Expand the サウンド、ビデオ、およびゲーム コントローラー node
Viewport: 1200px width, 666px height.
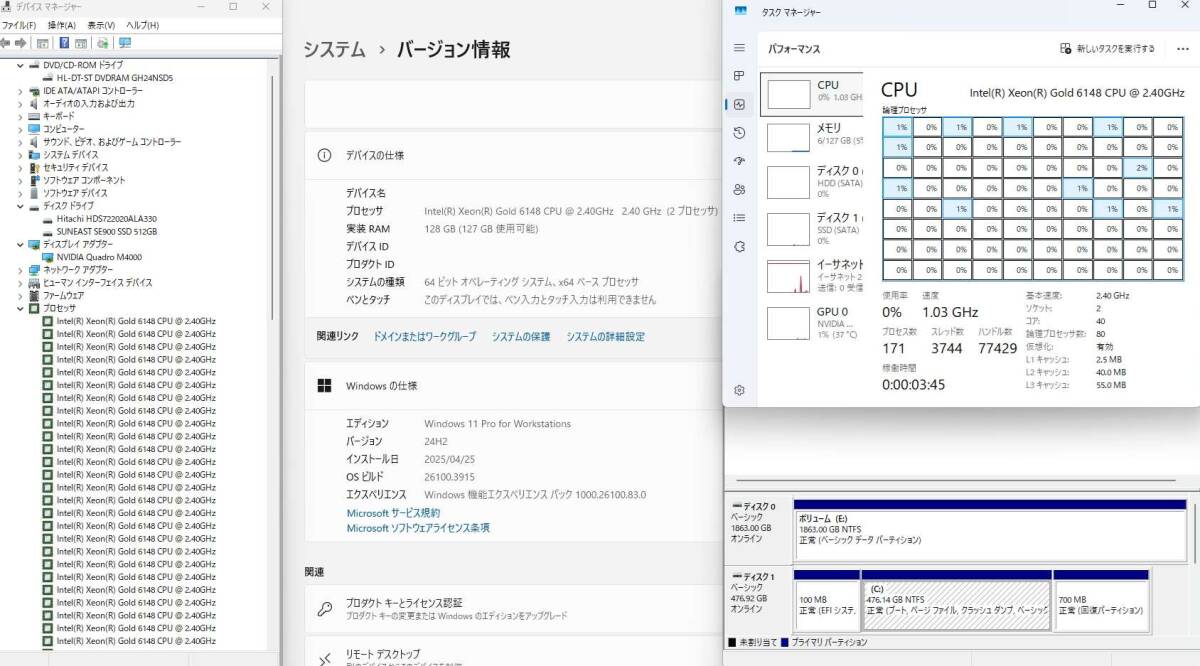pos(20,142)
